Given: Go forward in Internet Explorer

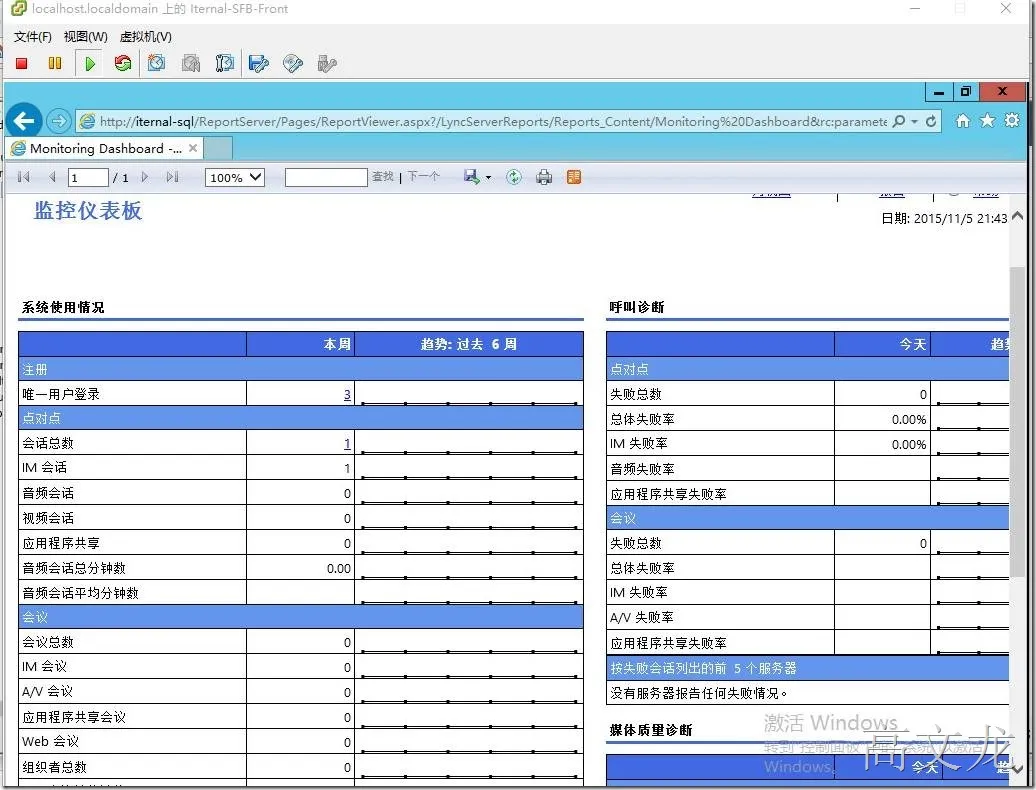Looking at the screenshot, I should coord(59,121).
